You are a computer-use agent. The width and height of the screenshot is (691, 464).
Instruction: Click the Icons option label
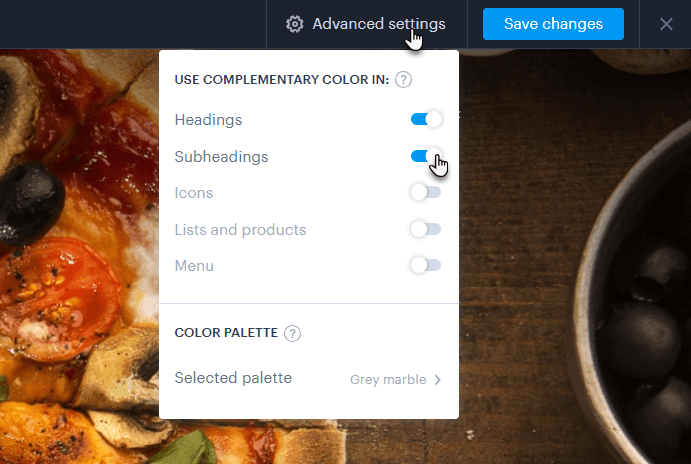[193, 192]
